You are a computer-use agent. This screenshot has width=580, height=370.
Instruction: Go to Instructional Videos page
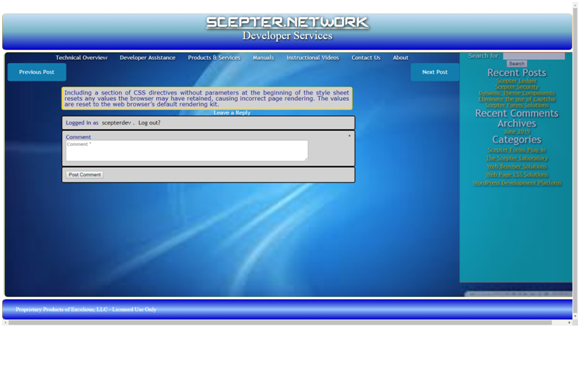(313, 58)
